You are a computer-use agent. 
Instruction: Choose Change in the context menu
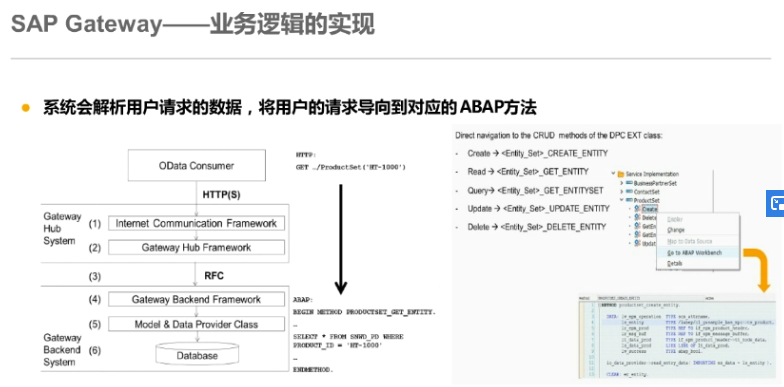point(676,230)
